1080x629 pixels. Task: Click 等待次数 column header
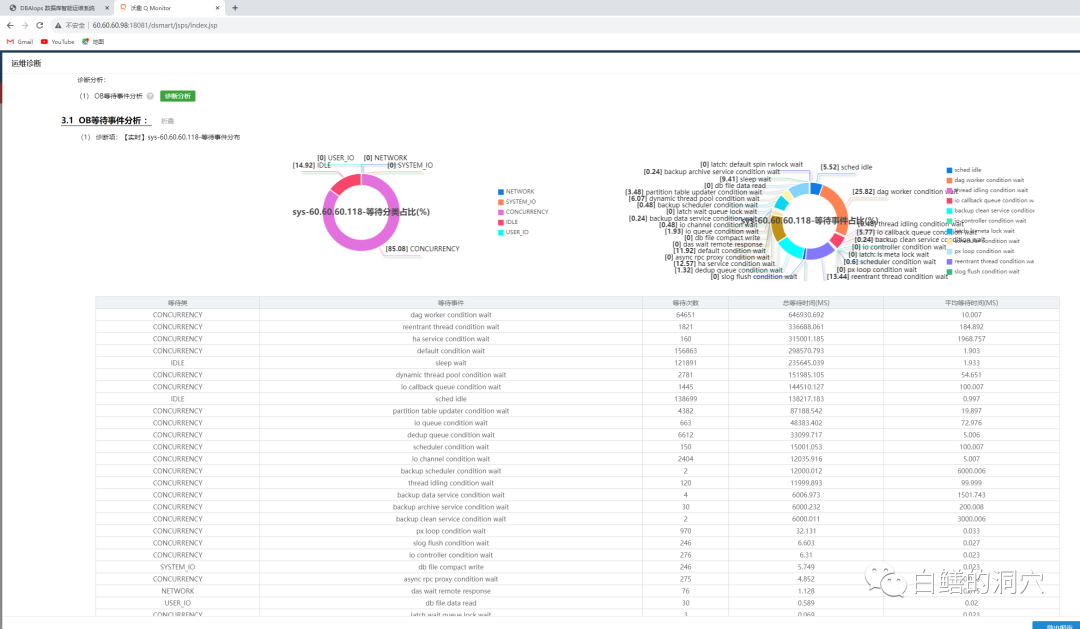(x=685, y=302)
